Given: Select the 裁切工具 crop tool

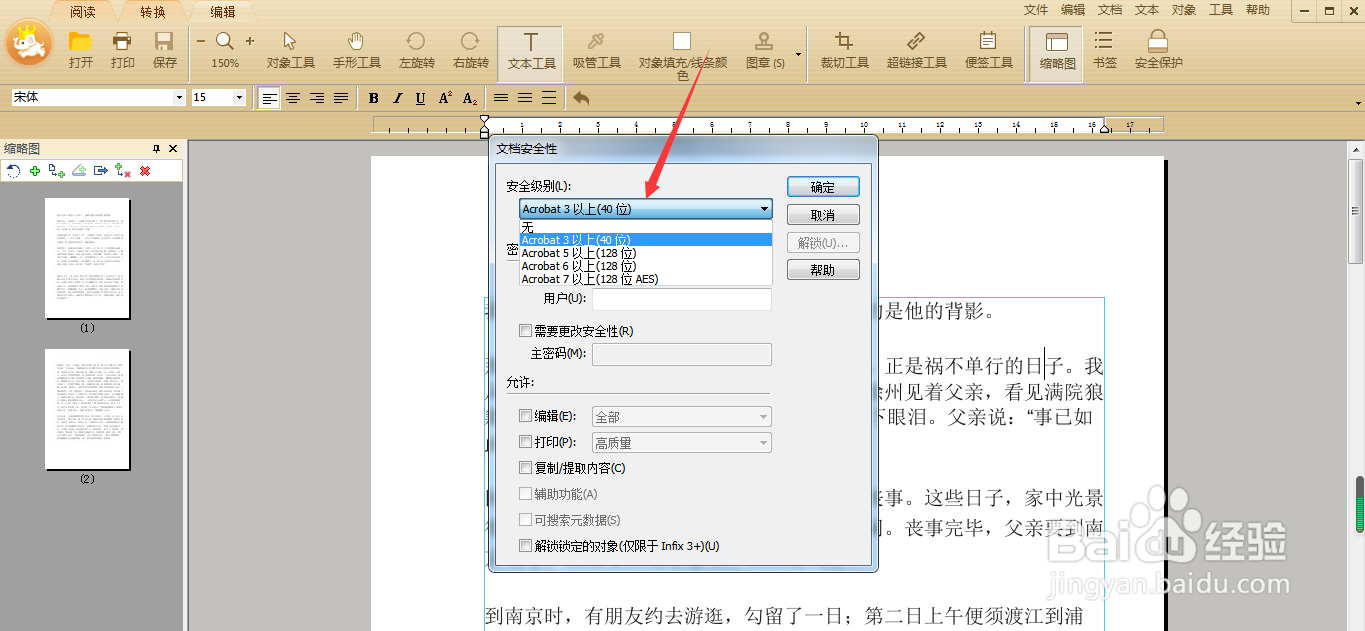Looking at the screenshot, I should (843, 52).
